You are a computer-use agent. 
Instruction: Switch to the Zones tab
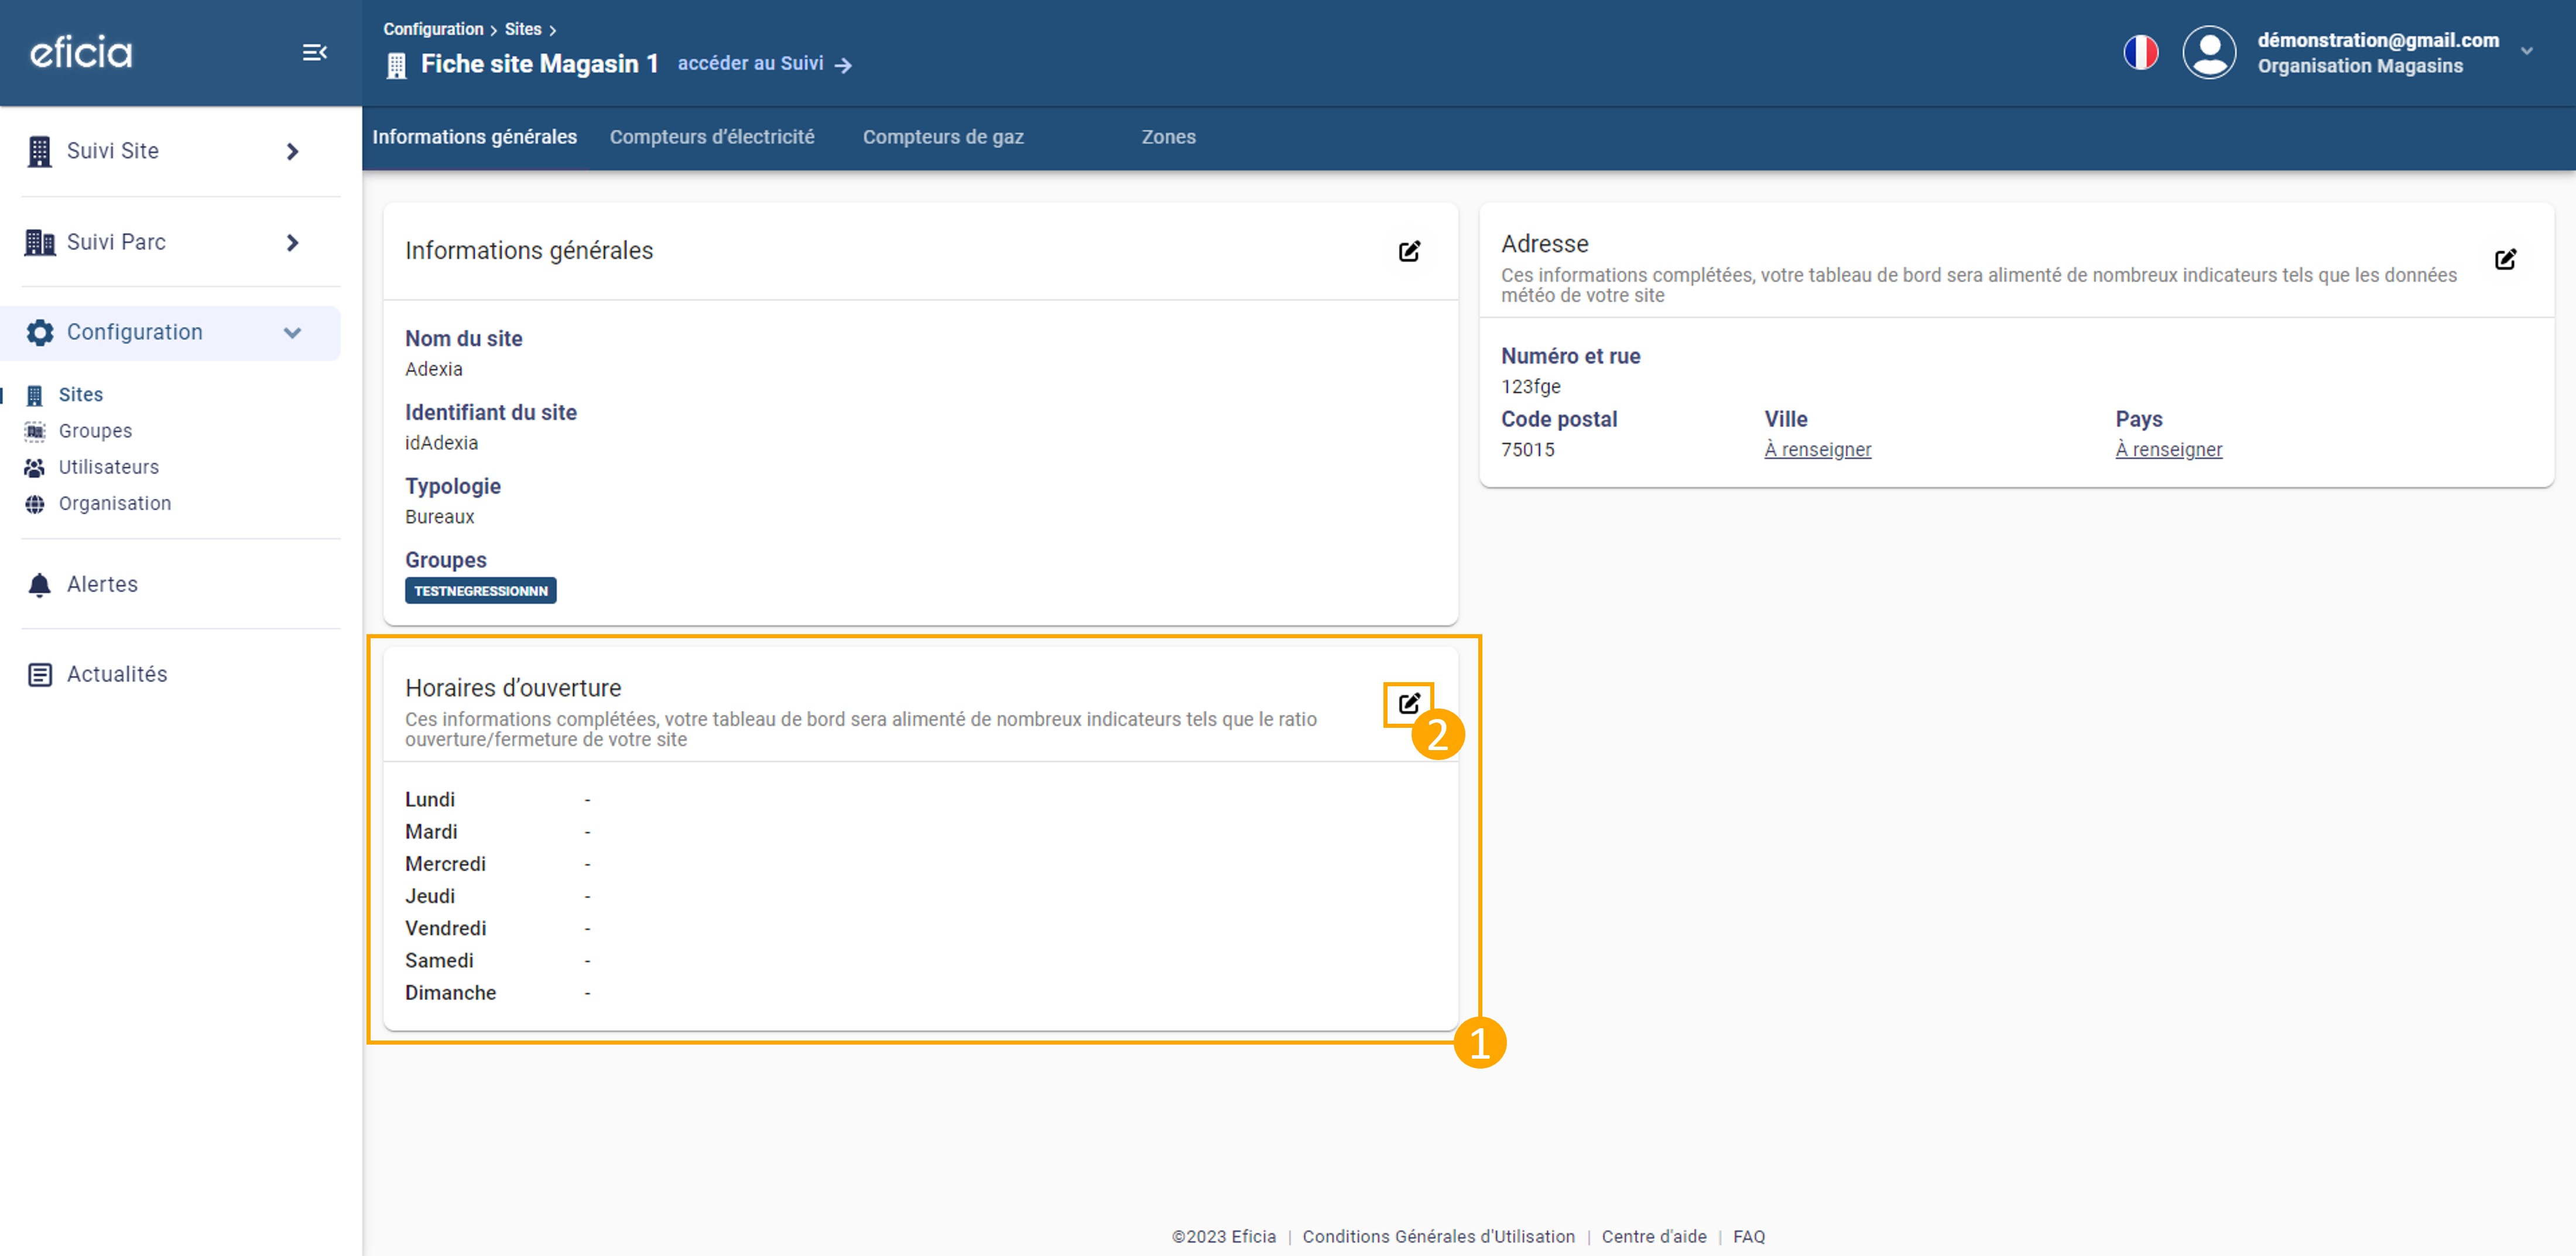pos(1168,137)
